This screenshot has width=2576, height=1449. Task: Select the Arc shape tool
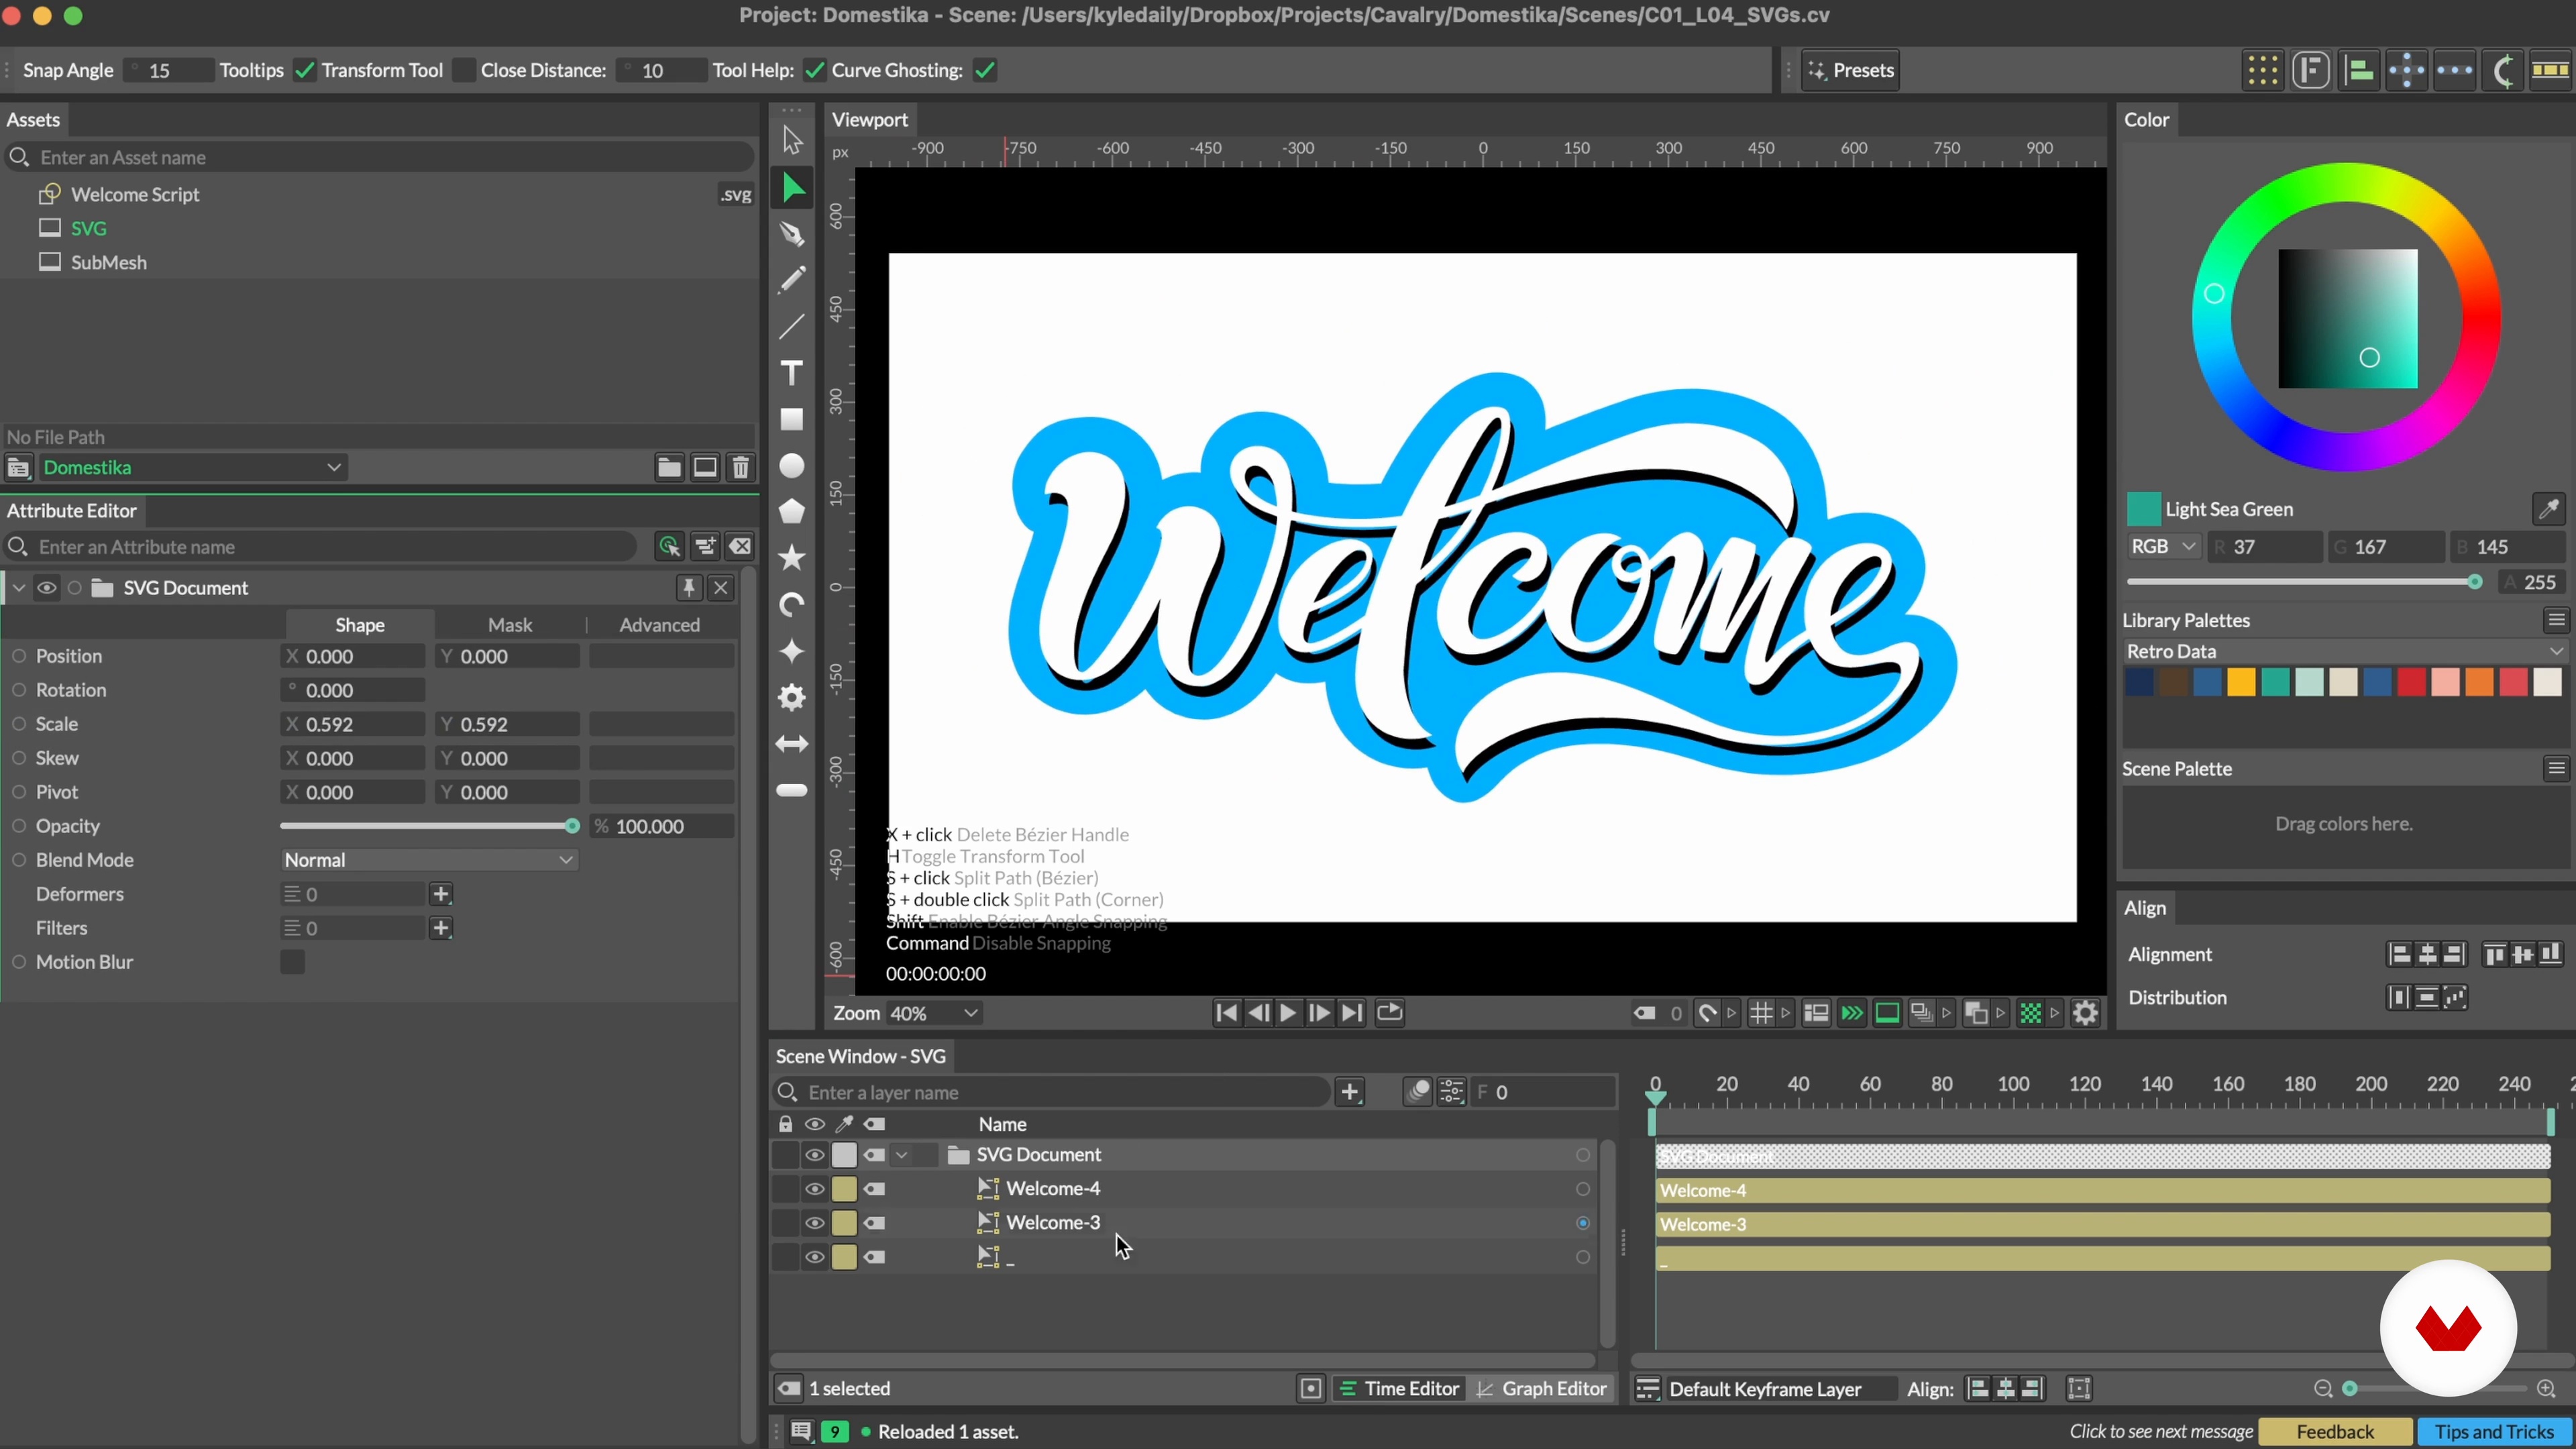[x=792, y=605]
